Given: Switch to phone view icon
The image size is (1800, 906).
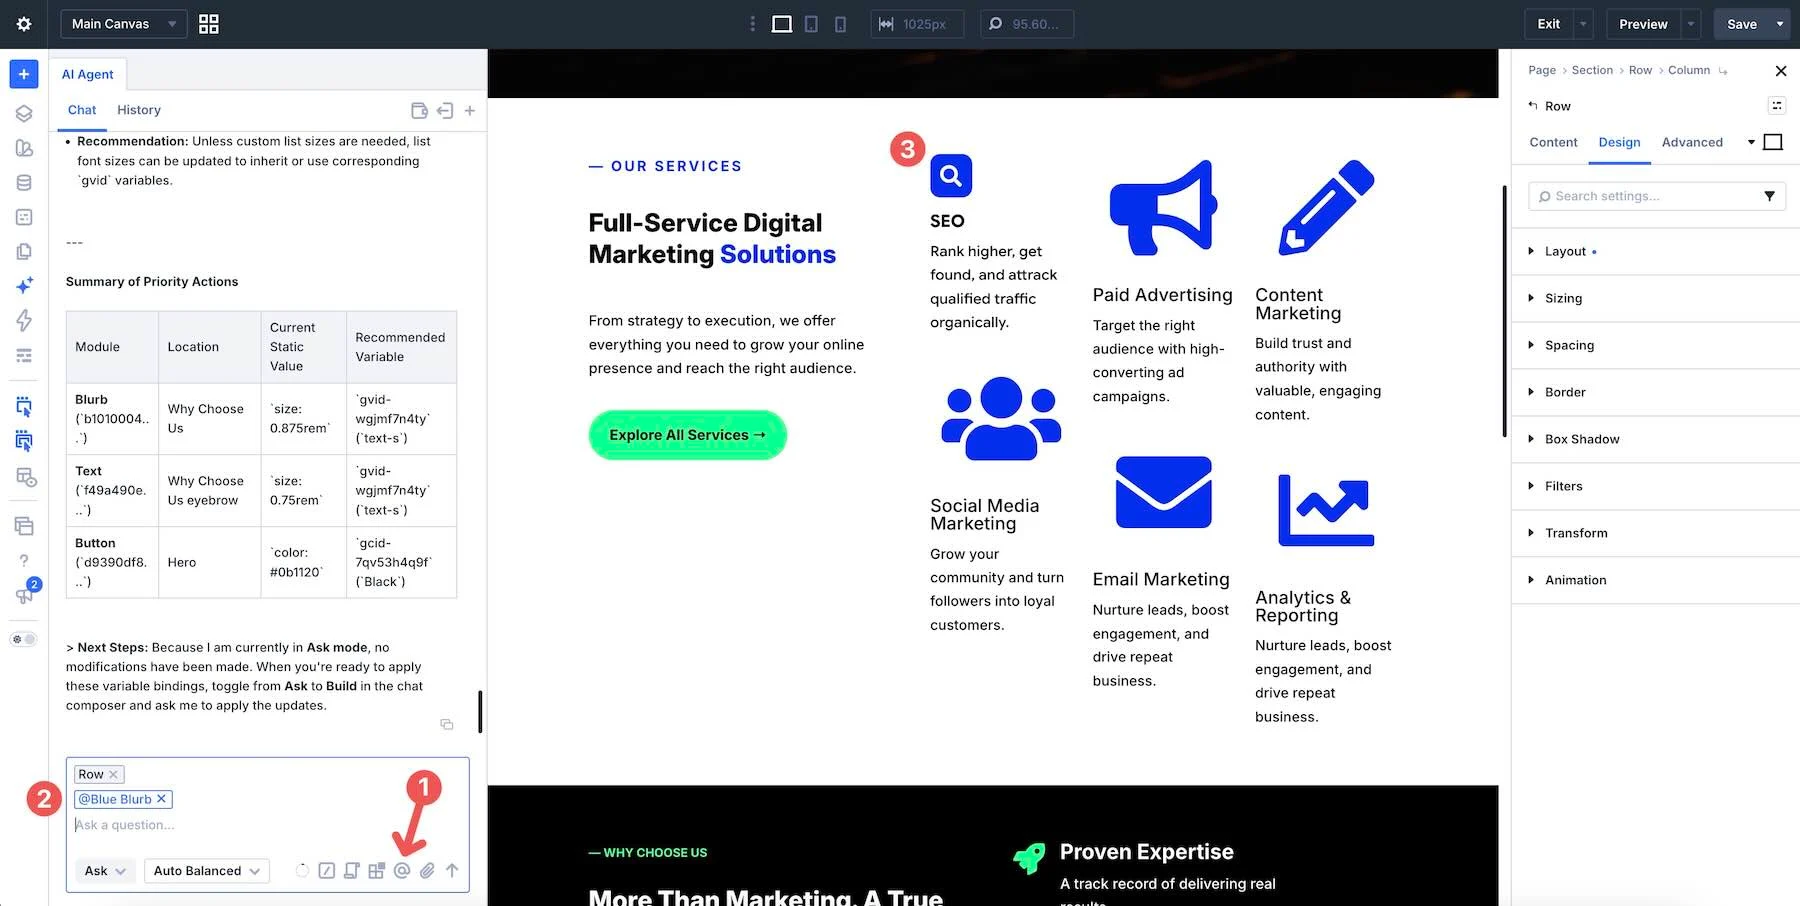Looking at the screenshot, I should coord(840,24).
